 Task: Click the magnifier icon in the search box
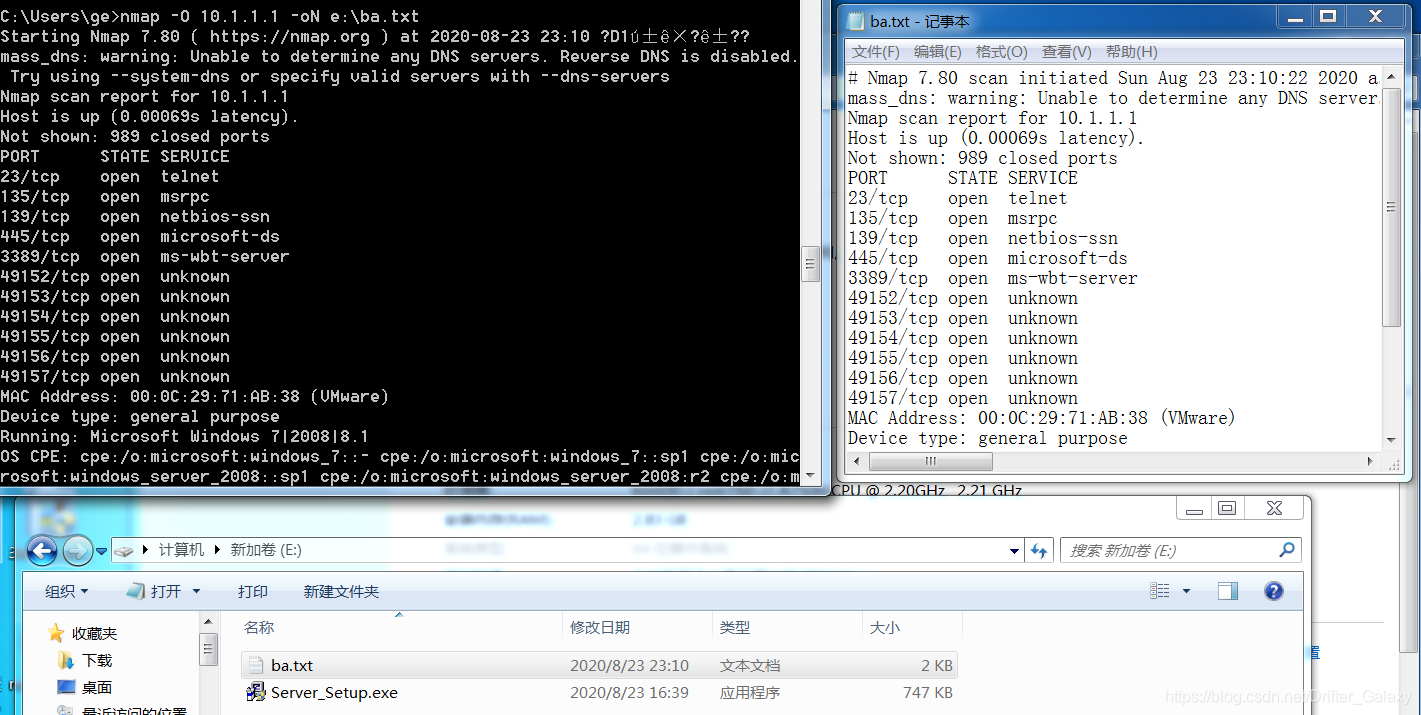pos(1287,550)
